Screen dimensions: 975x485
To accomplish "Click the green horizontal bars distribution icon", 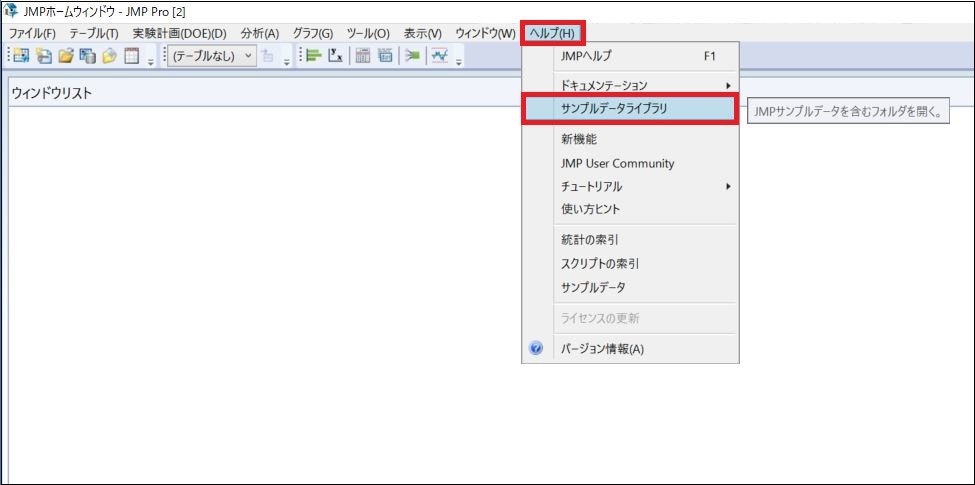I will tap(314, 56).
